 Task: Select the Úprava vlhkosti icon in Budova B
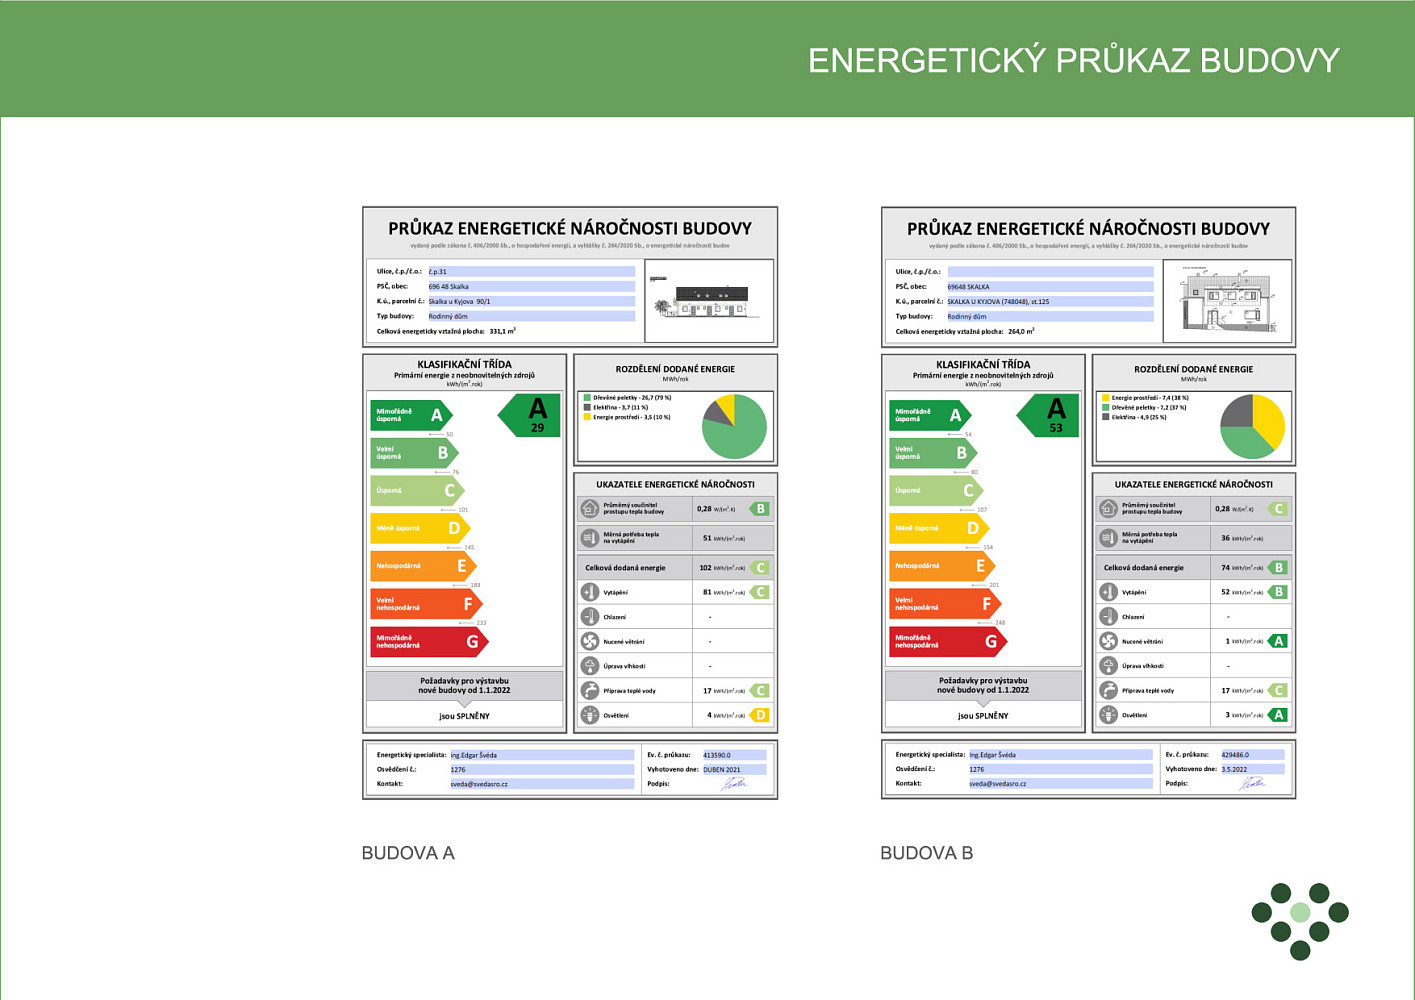(1108, 666)
